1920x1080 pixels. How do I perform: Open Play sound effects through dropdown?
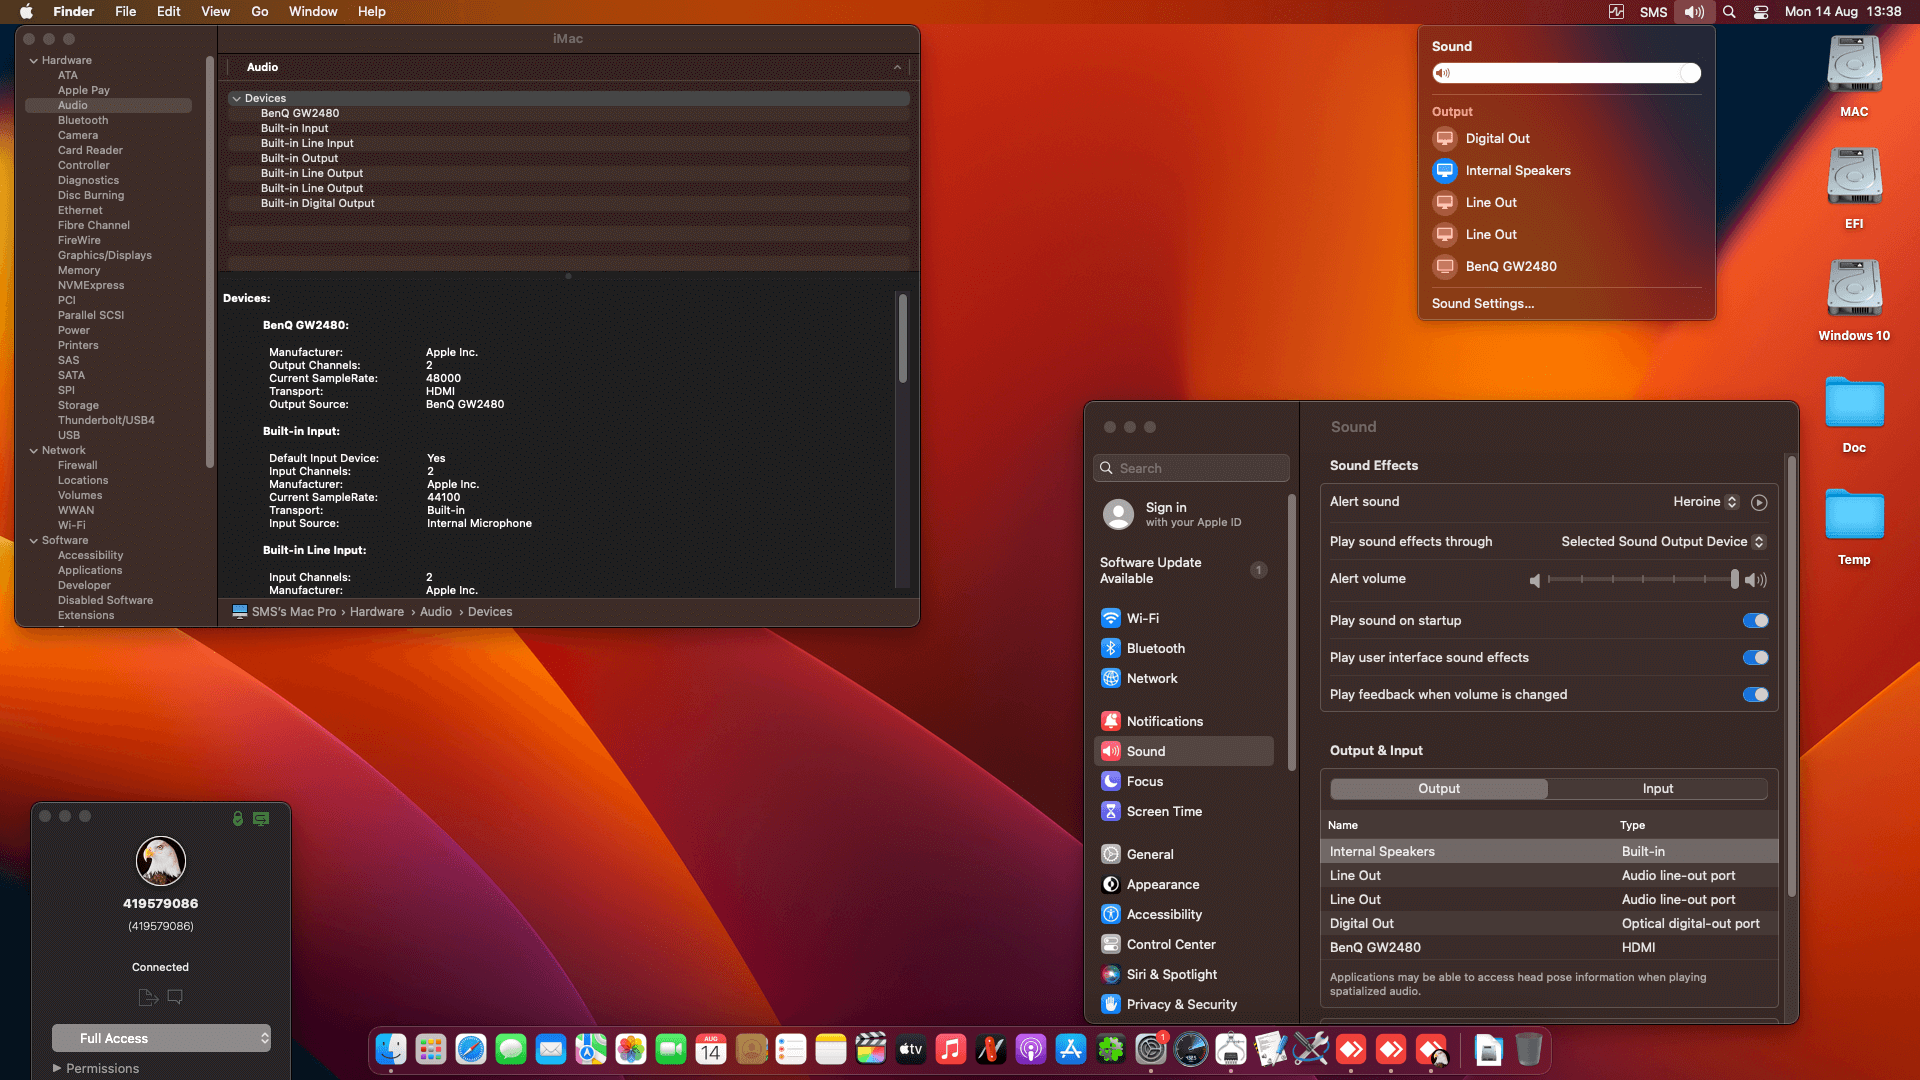[x=1663, y=542]
